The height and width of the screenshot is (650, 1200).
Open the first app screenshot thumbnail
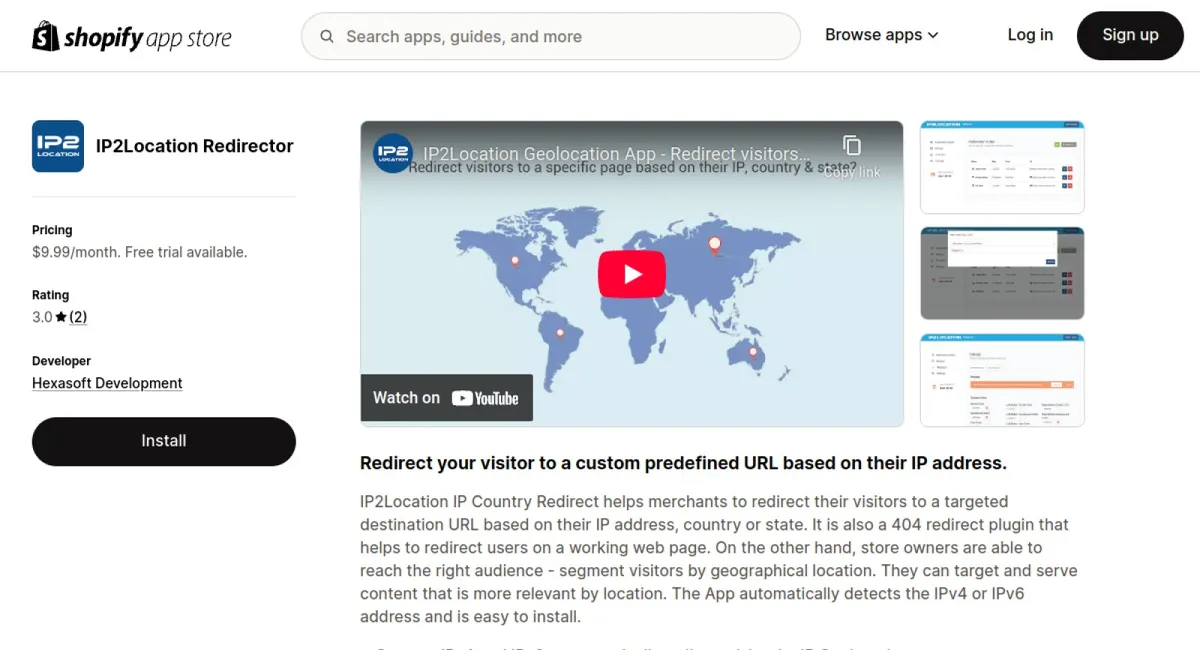pyautogui.click(x=1002, y=167)
